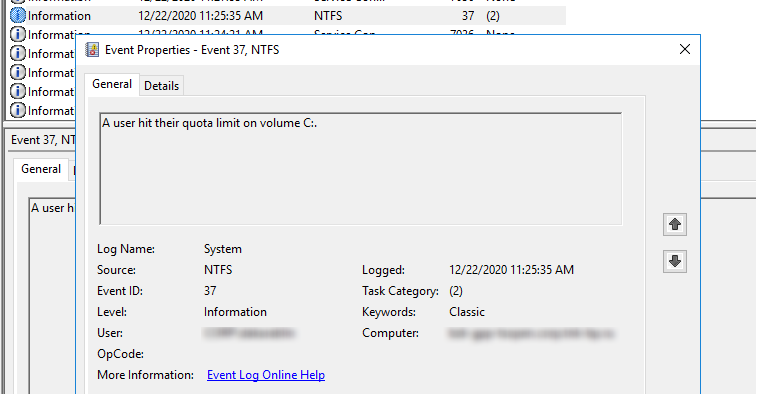This screenshot has height=394, width=764.
Task: Show next event with down arrow button
Action: click(674, 262)
